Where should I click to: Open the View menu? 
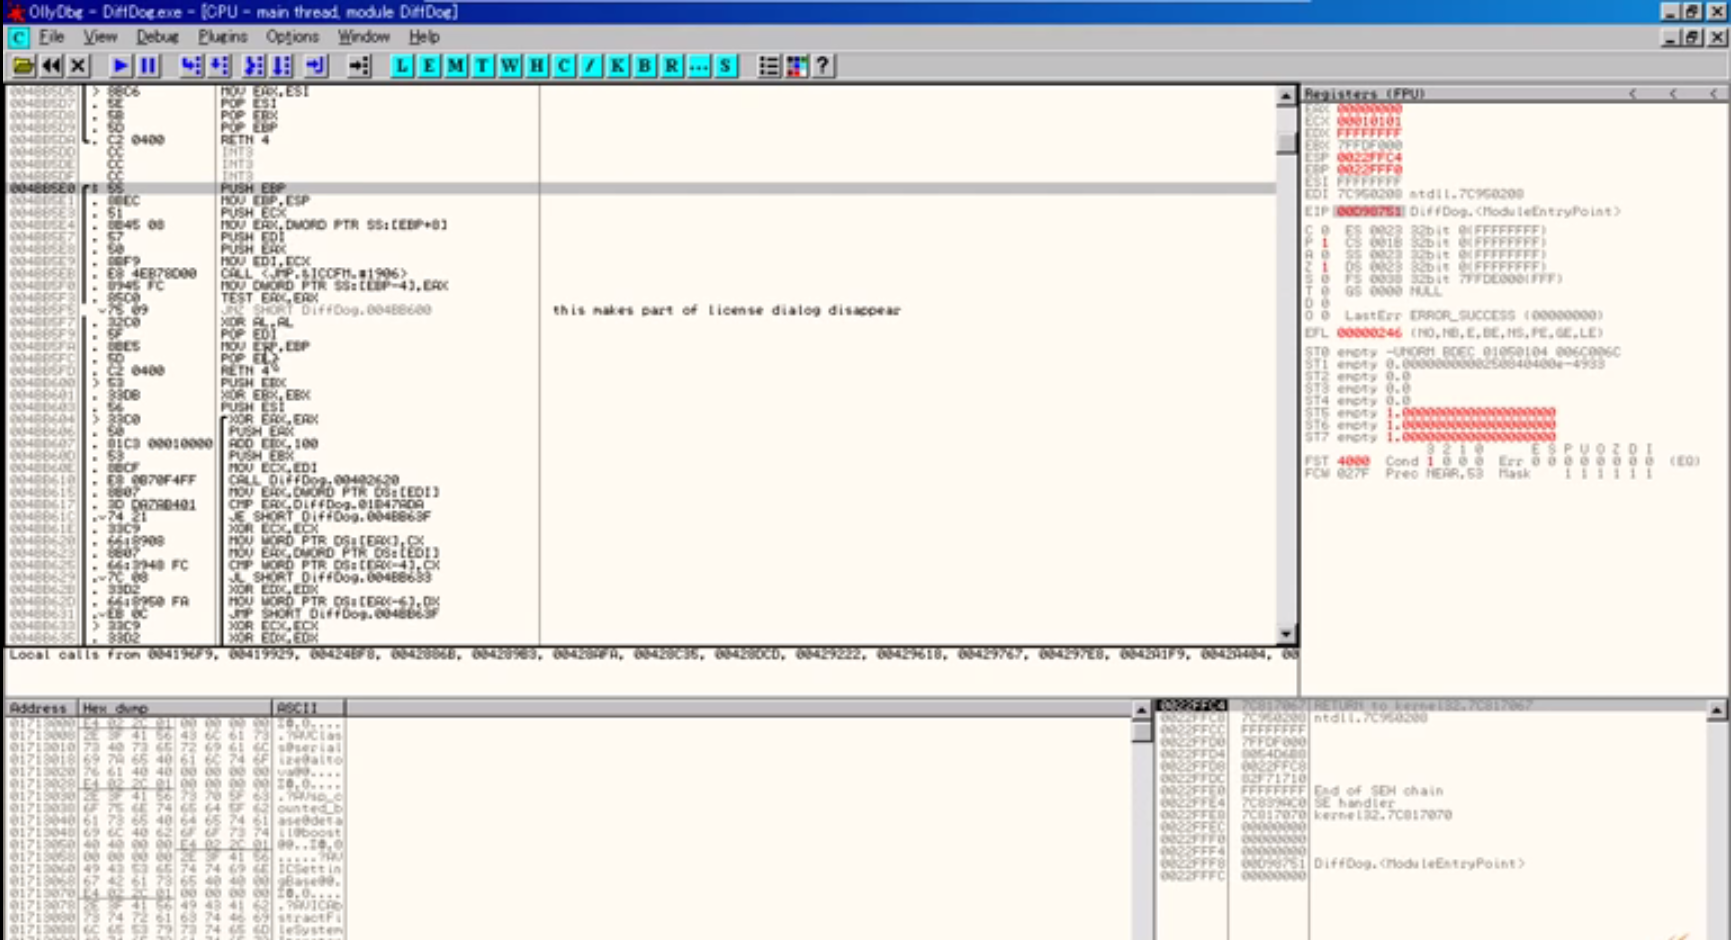tap(100, 37)
